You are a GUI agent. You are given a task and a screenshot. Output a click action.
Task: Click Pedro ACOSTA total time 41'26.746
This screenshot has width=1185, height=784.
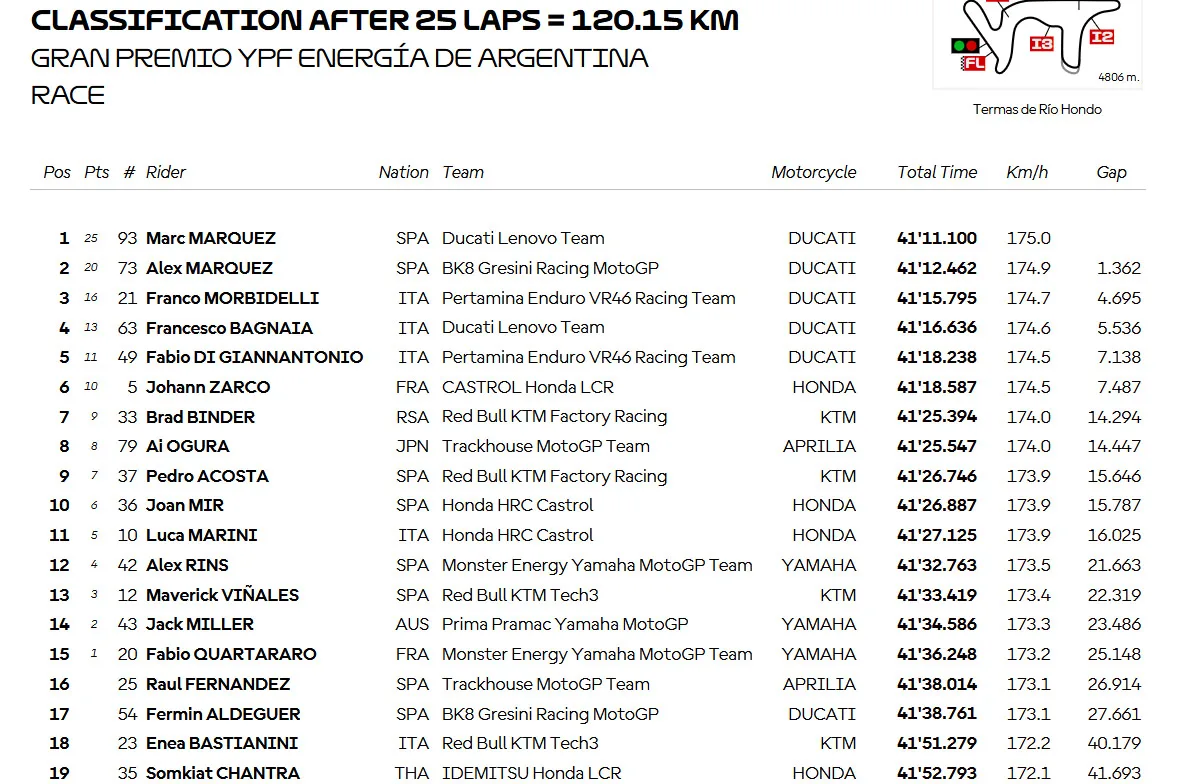[936, 476]
